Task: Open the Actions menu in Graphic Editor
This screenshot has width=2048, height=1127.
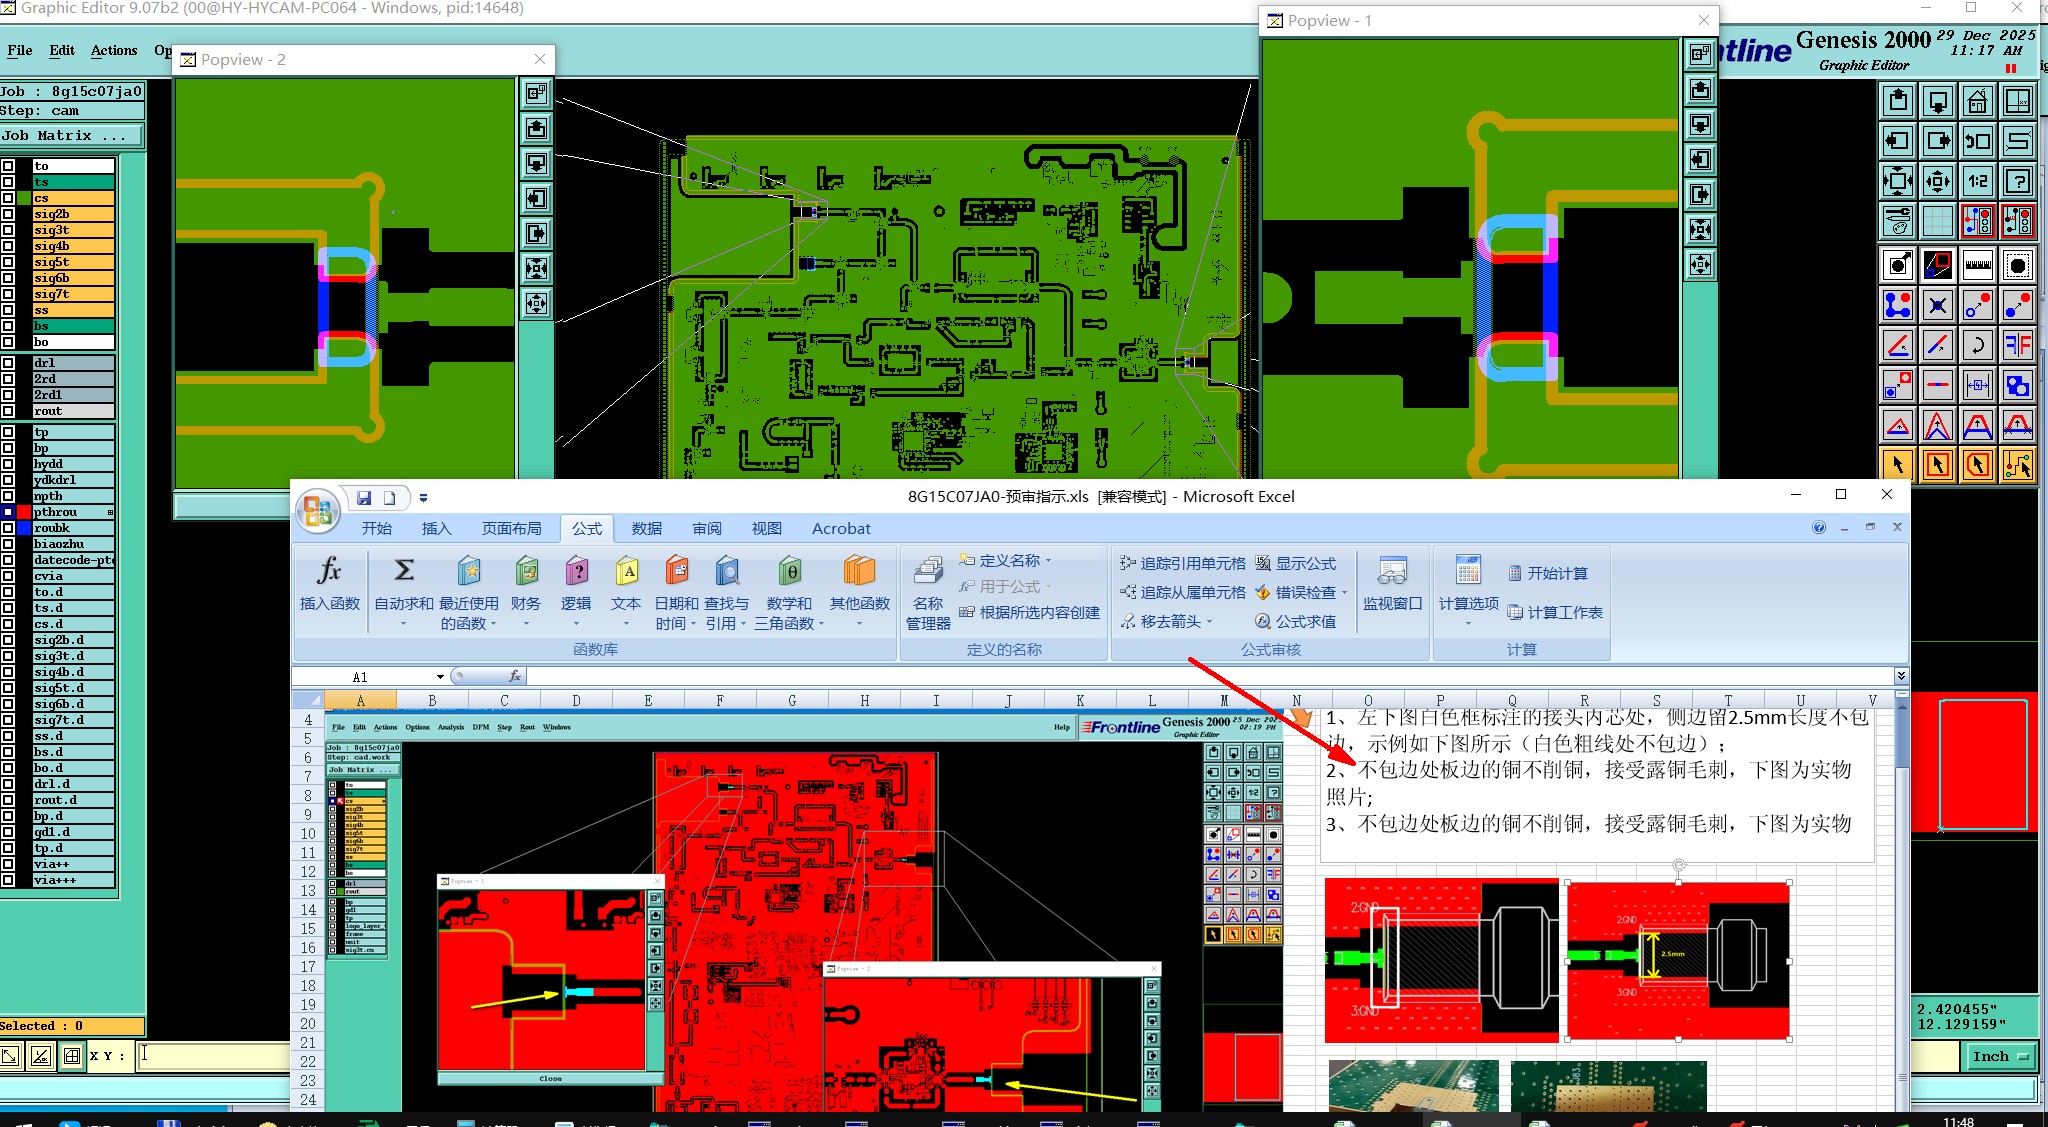Action: tap(114, 50)
